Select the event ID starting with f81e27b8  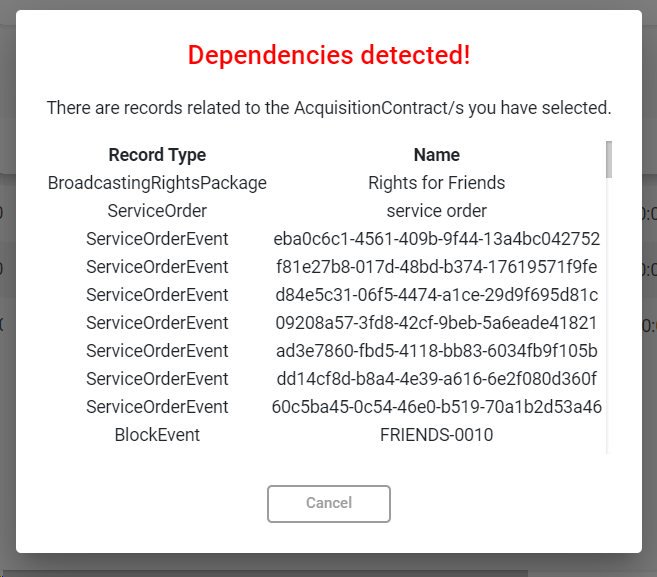tap(437, 267)
